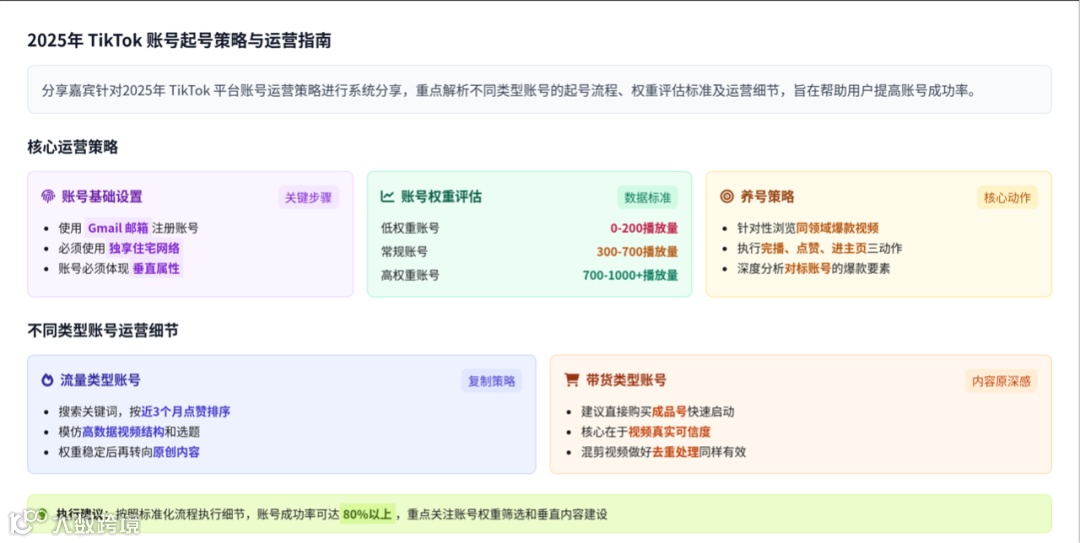Click the 复制策略 badge
The height and width of the screenshot is (543, 1080).
coord(492,380)
